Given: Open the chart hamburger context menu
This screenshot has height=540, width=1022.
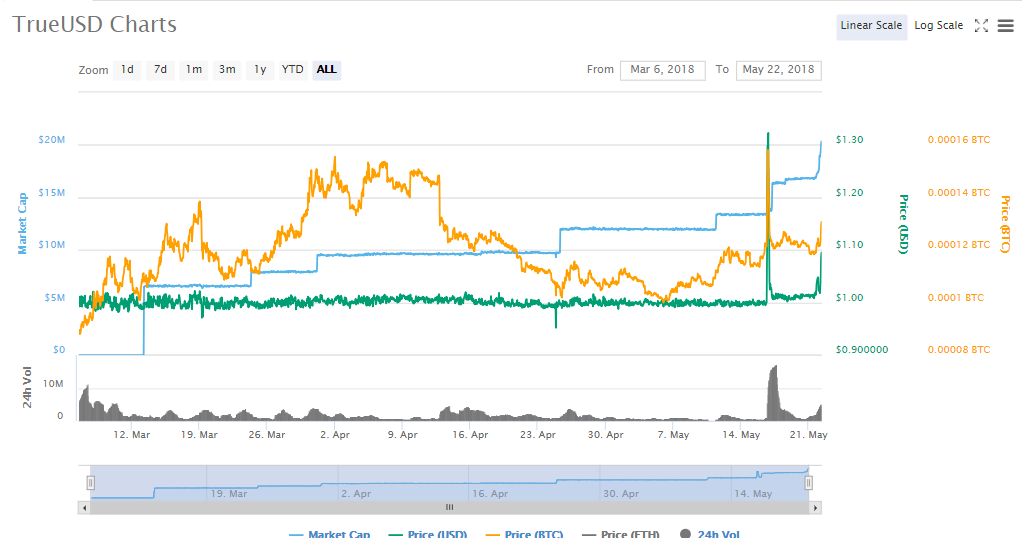Looking at the screenshot, I should click(x=1005, y=26).
